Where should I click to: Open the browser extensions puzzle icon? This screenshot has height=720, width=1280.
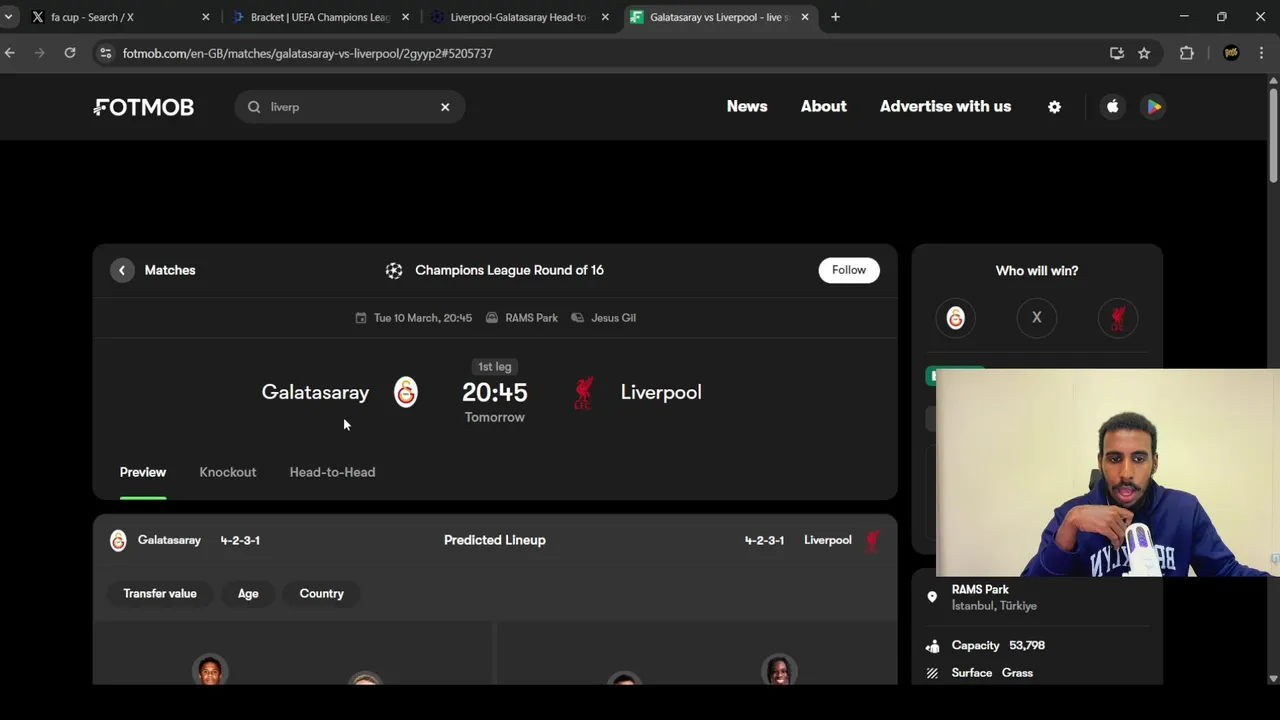pos(1187,53)
